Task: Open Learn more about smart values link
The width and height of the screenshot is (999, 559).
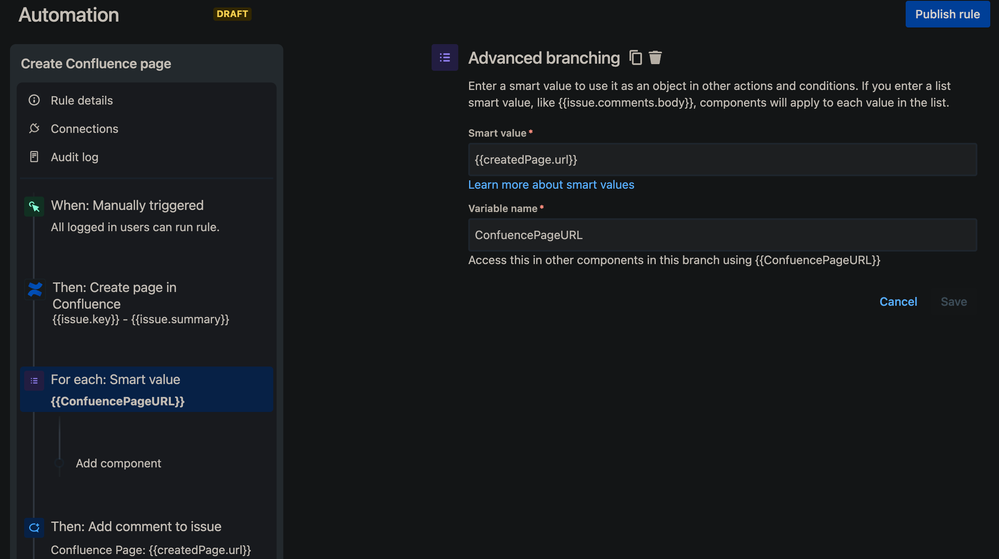Action: (x=551, y=184)
